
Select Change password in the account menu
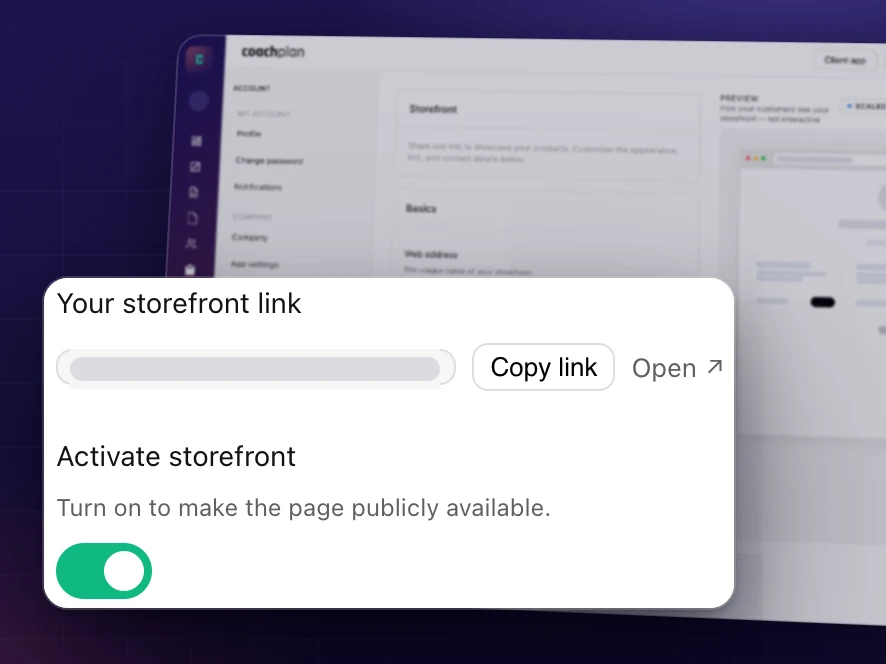269,160
